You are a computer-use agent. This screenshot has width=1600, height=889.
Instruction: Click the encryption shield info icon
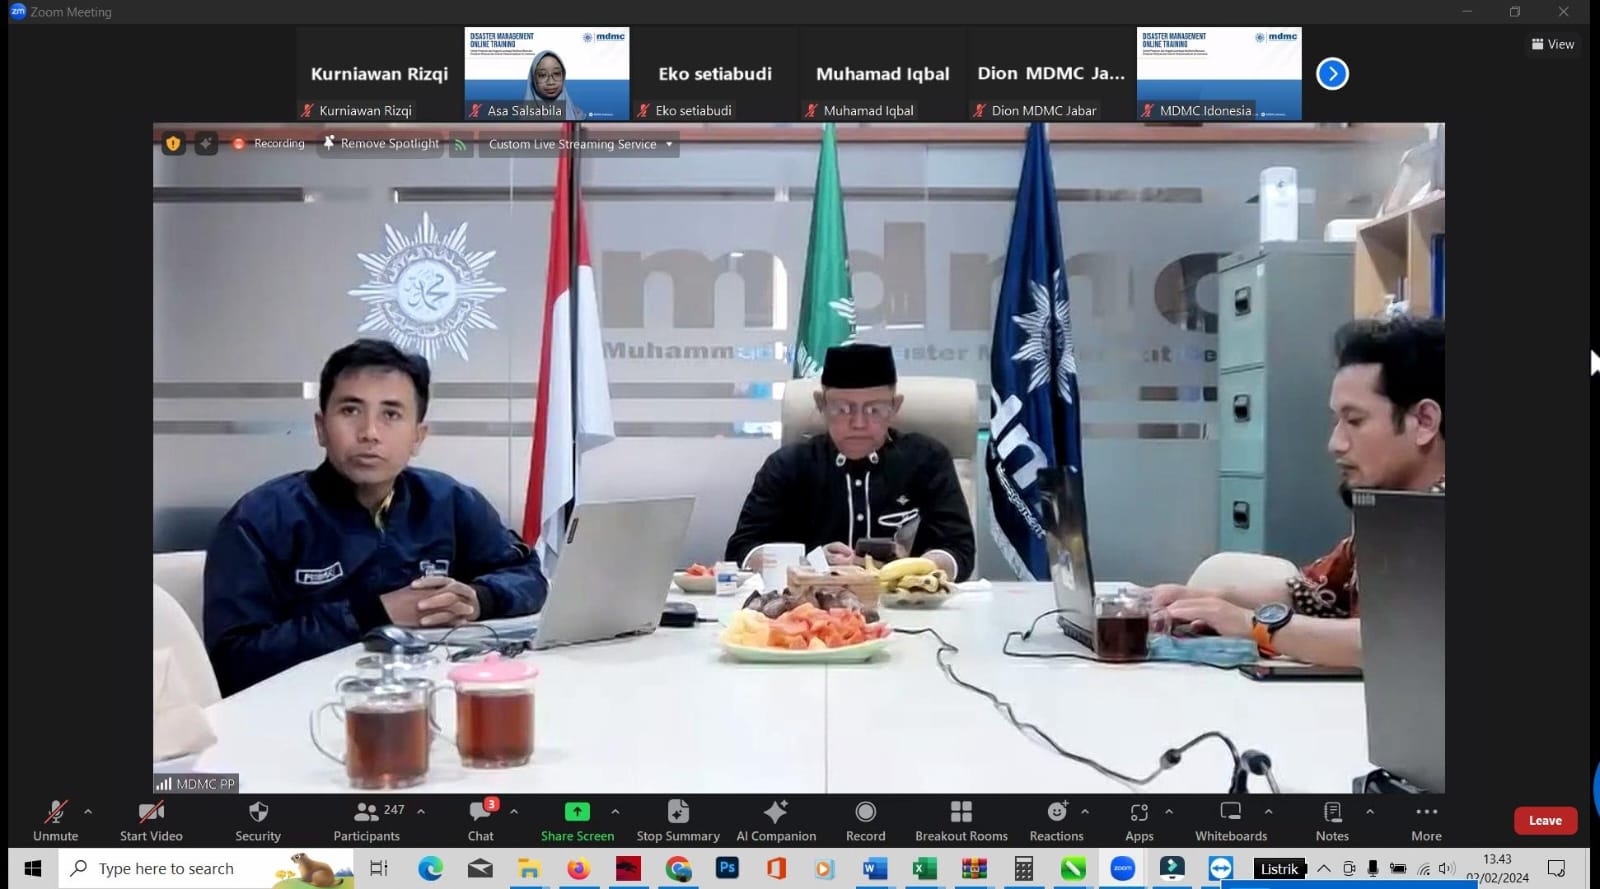tap(173, 144)
